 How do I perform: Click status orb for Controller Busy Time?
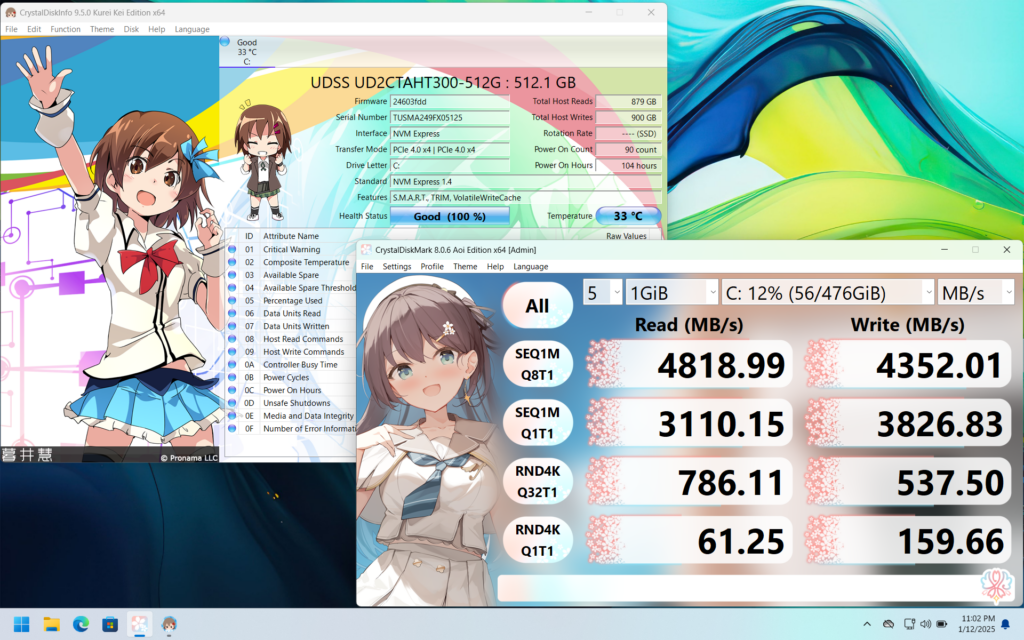[232, 364]
